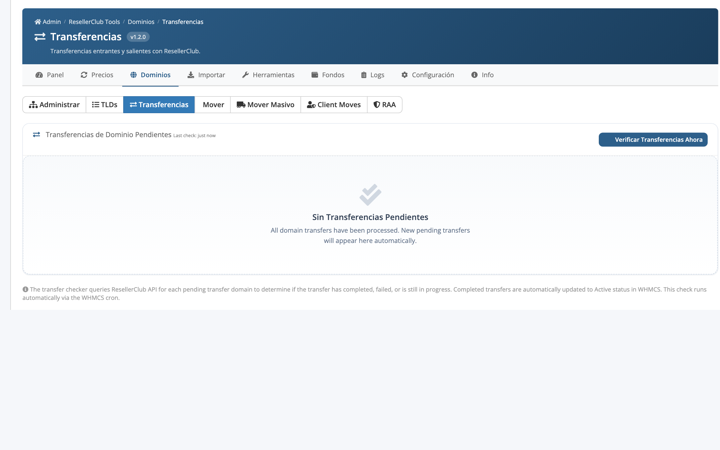Click the 'Last check: just now' text
720x450 pixels.
194,135
